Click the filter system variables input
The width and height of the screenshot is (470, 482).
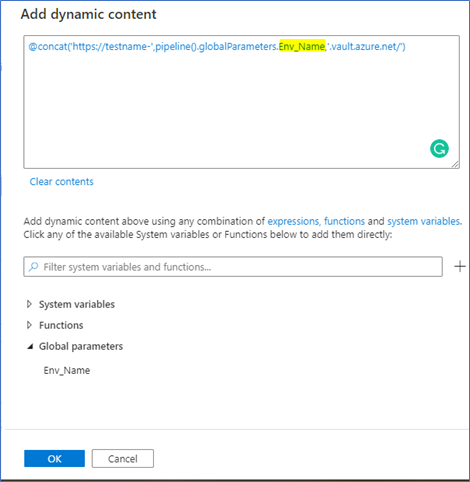(x=233, y=267)
